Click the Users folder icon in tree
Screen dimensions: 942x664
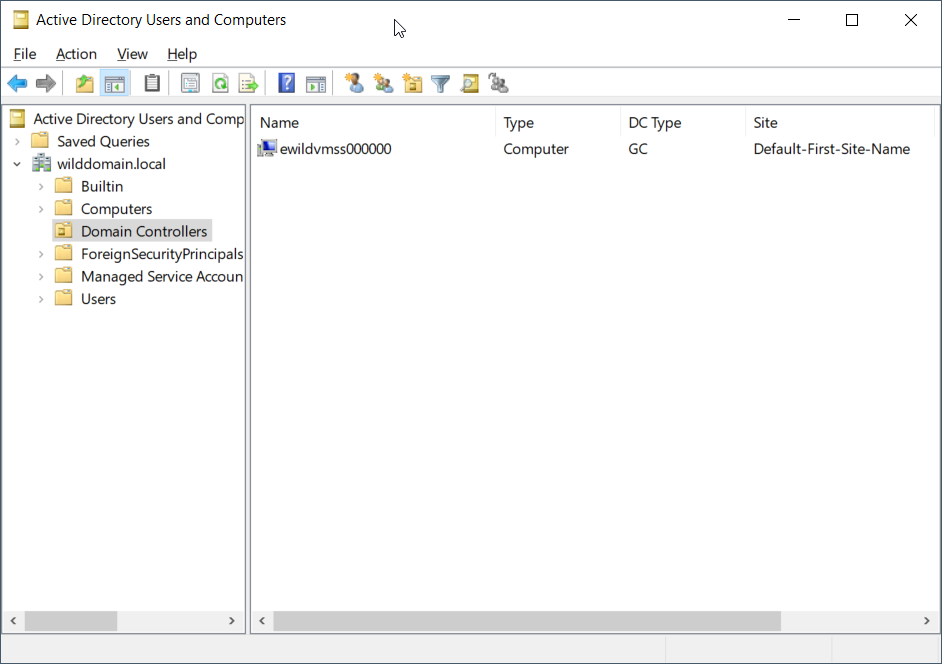pos(64,298)
